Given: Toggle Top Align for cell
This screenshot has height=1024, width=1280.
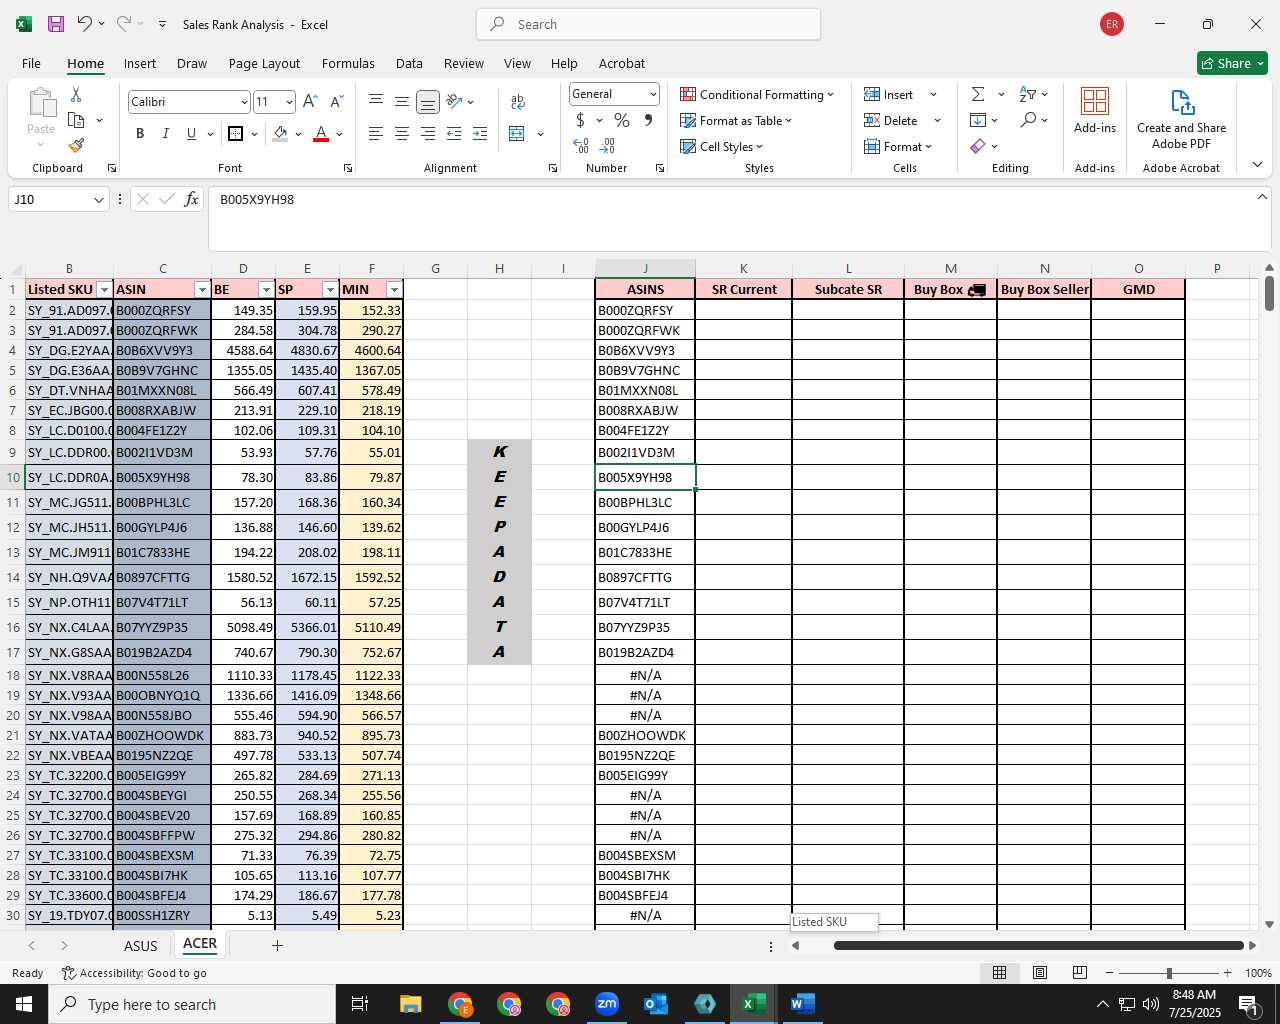Looking at the screenshot, I should [376, 102].
